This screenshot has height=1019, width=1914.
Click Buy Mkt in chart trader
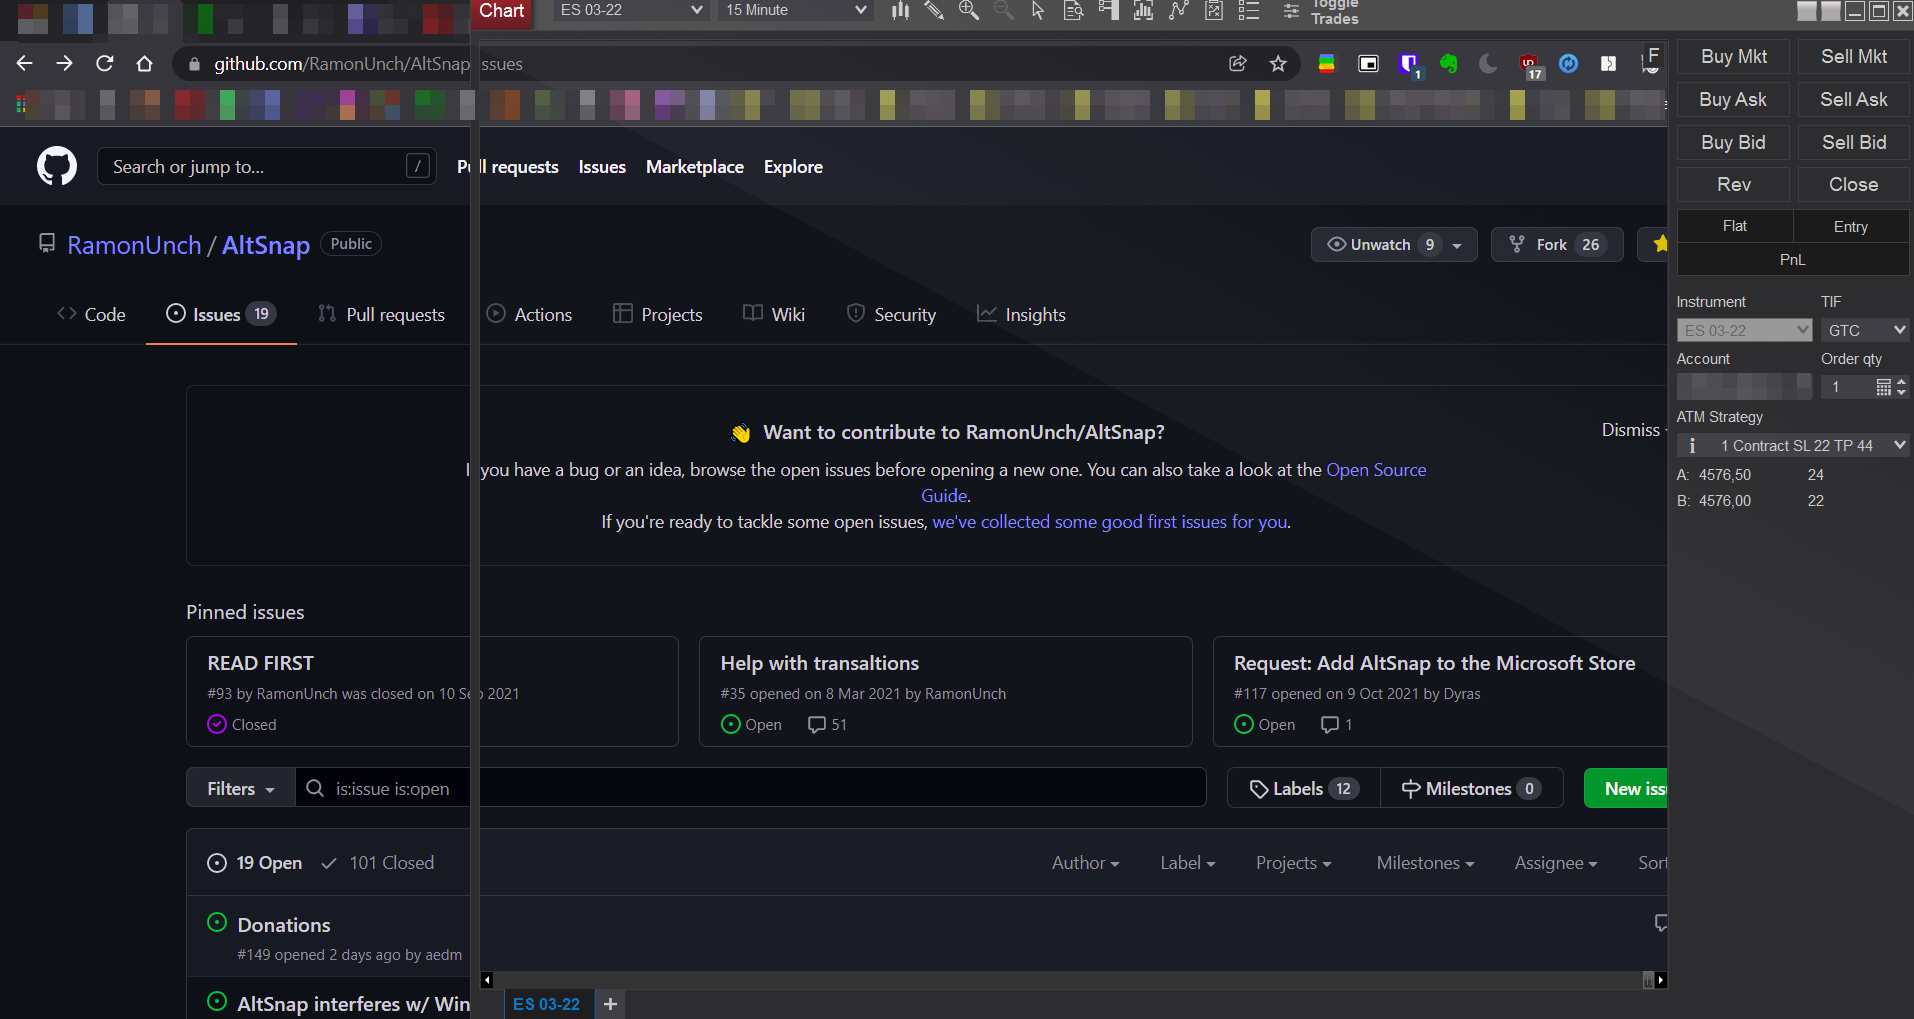[1733, 57]
